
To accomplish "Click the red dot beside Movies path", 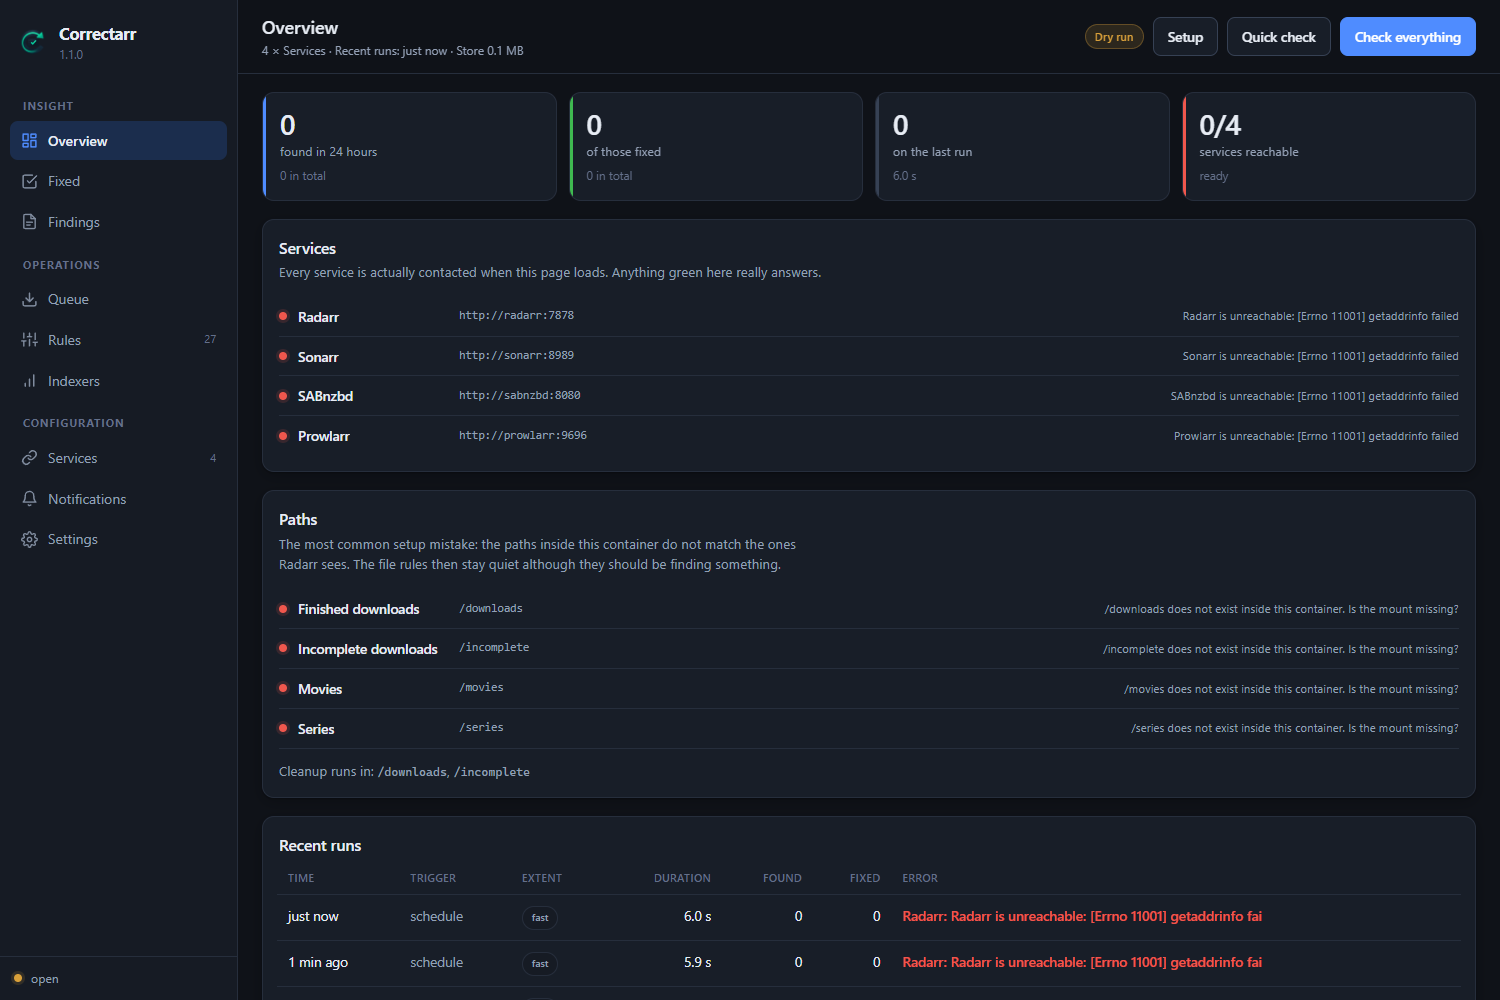I will 283,688.
